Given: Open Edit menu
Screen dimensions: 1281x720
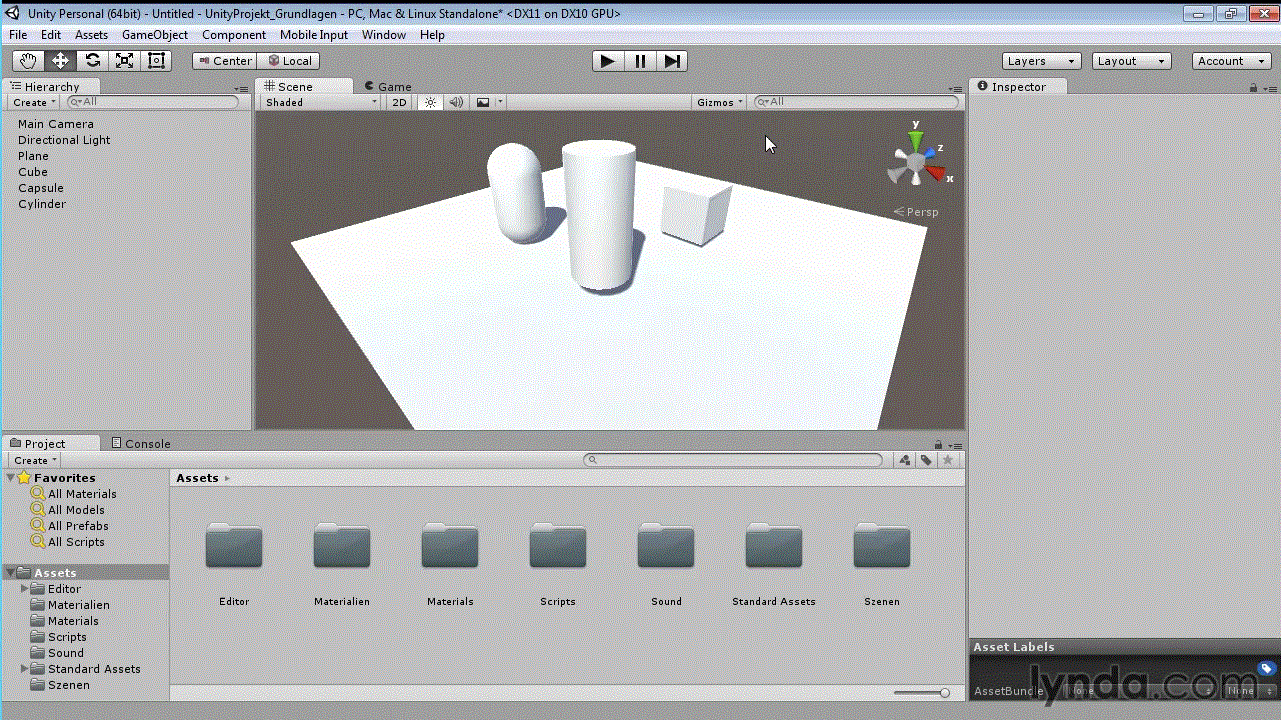Looking at the screenshot, I should (51, 34).
